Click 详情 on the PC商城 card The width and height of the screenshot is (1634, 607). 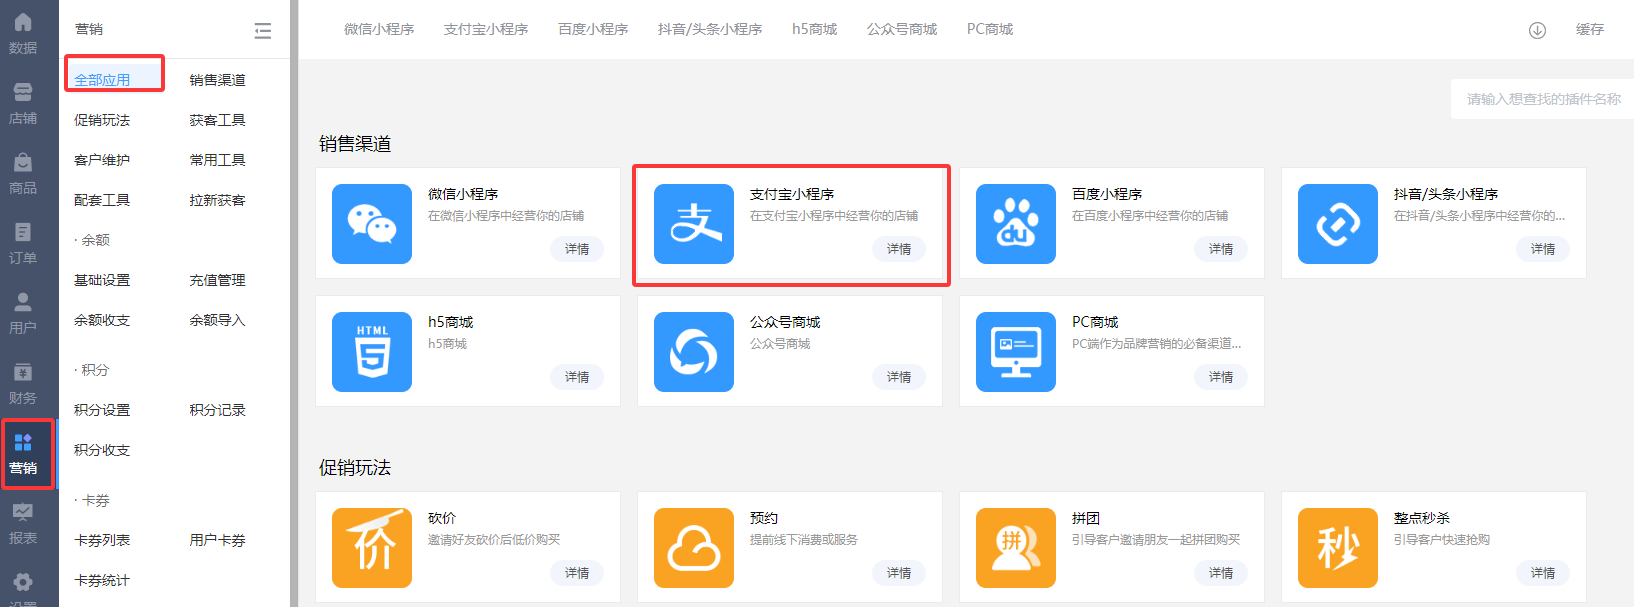(1221, 377)
